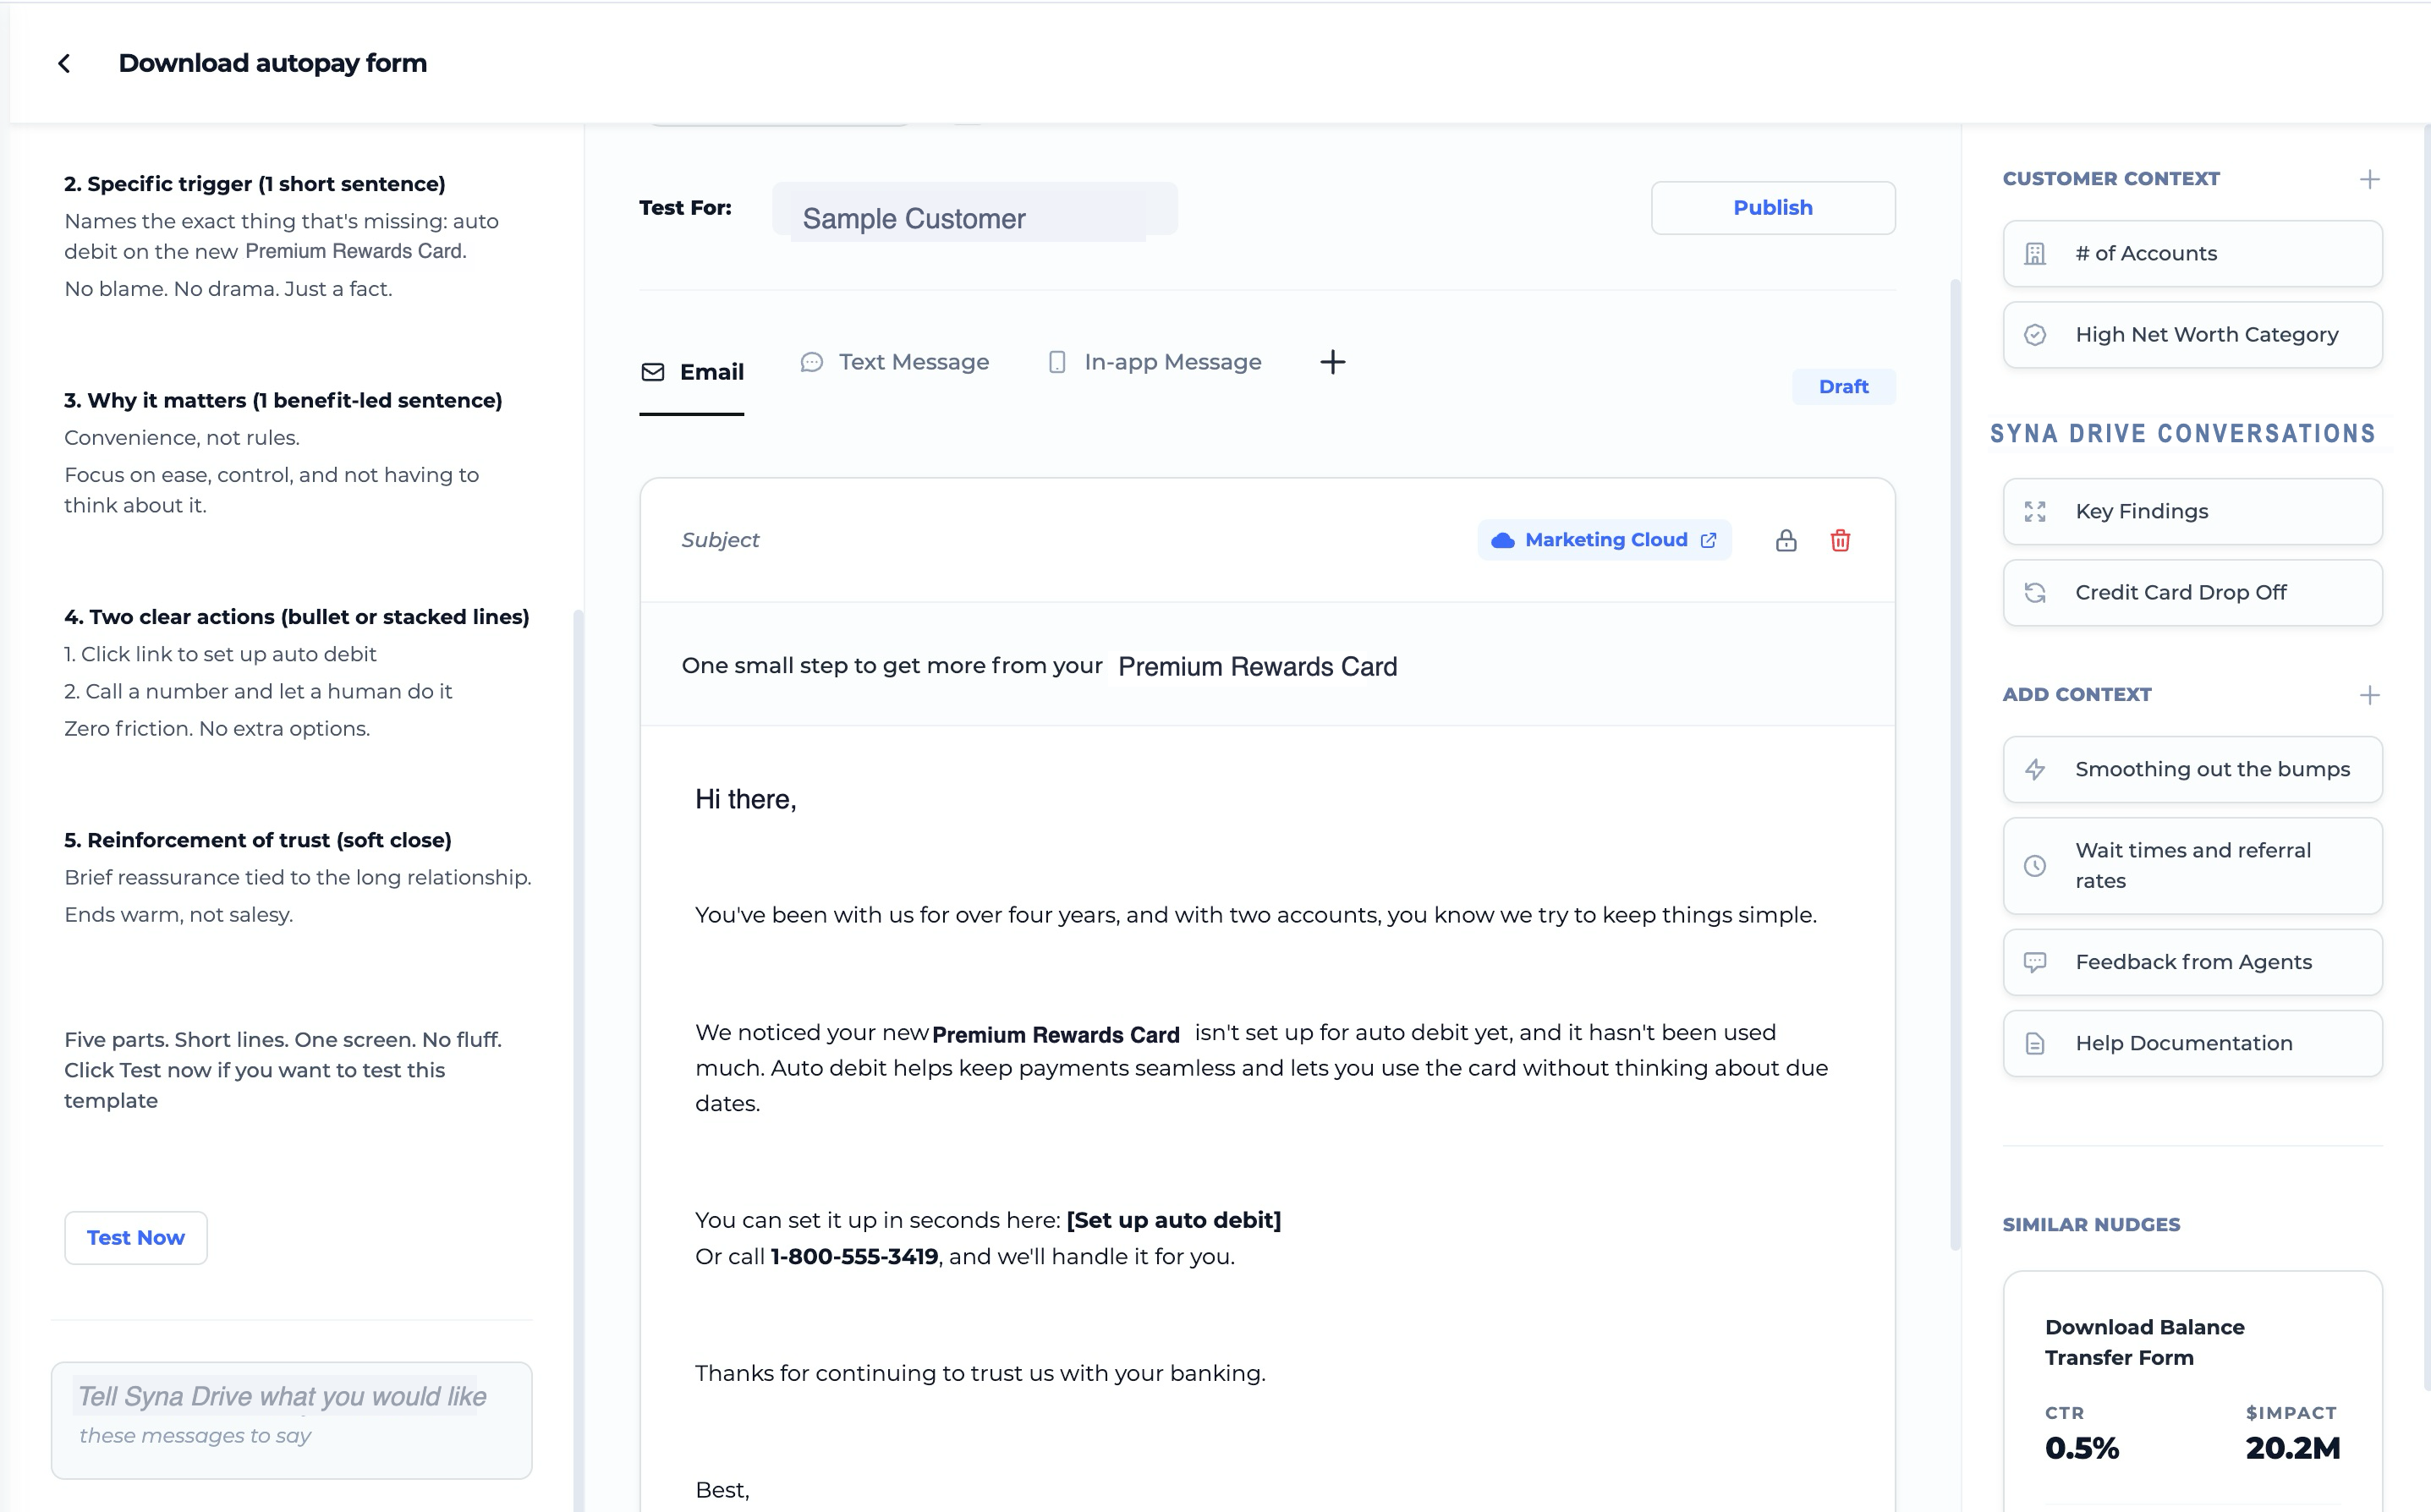Click the Tell Syna Drive prompt input box
The height and width of the screenshot is (1512, 2431).
pyautogui.click(x=292, y=1420)
